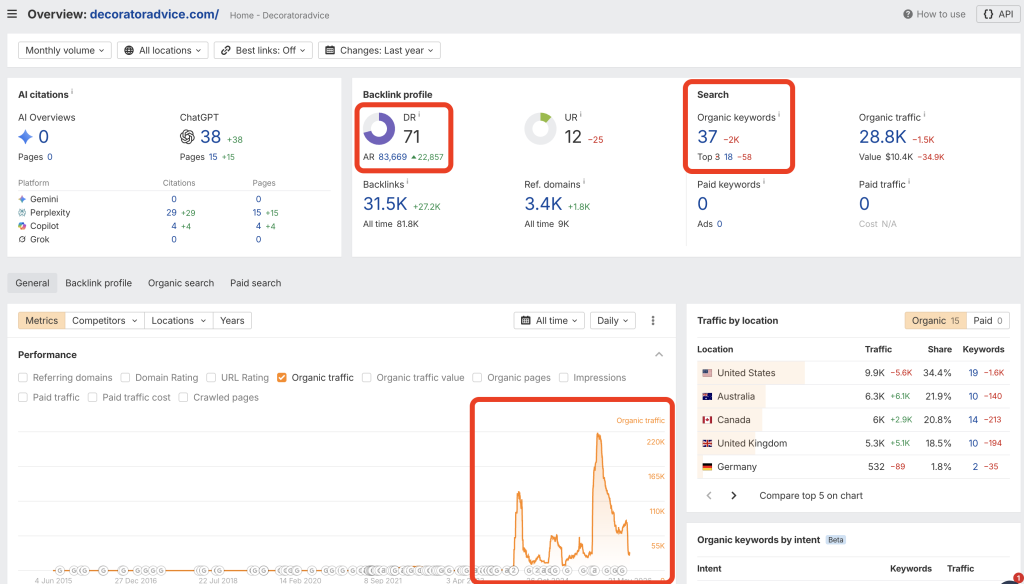Enable the Paid traffic cost checkbox
This screenshot has width=1024, height=584.
(x=92, y=397)
